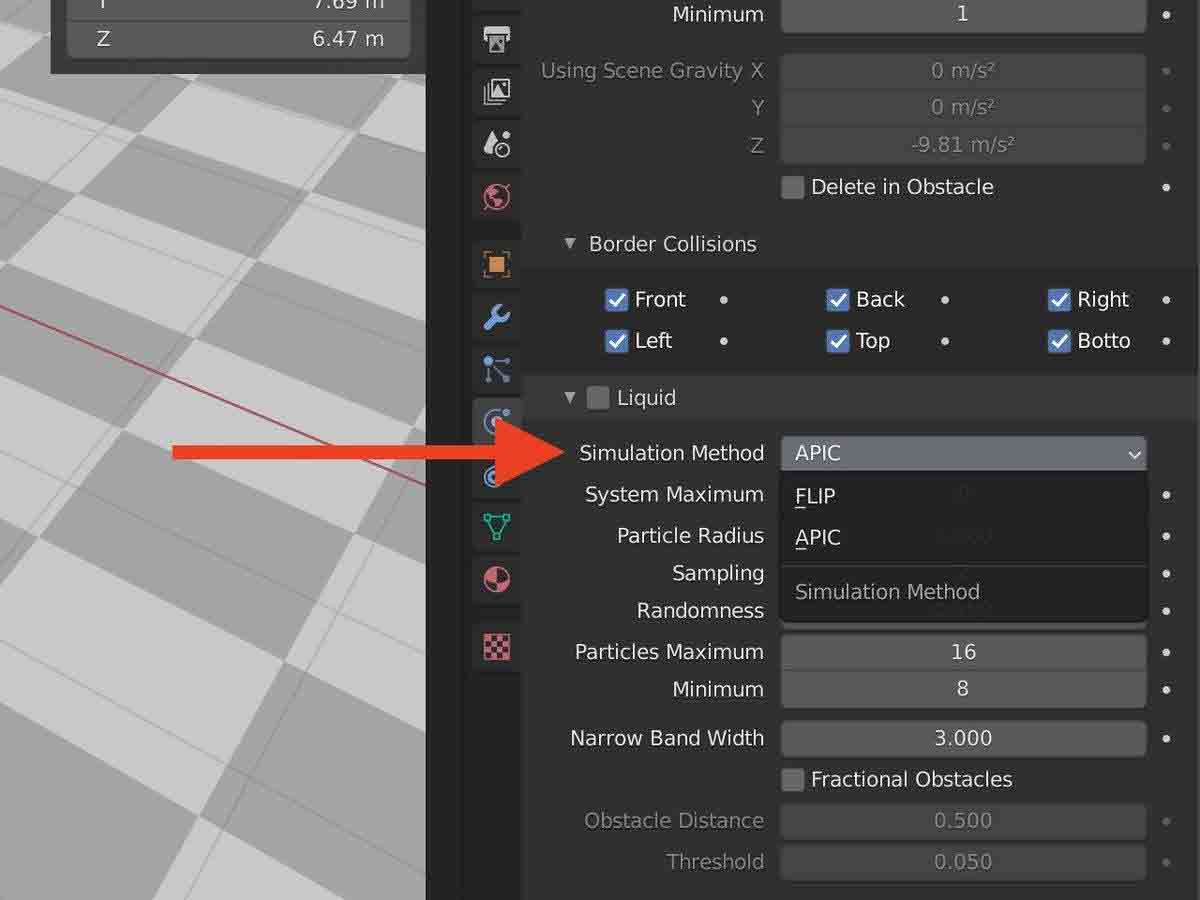The width and height of the screenshot is (1200, 900).
Task: Toggle the Delete in Obstacle checkbox
Action: [x=792, y=187]
